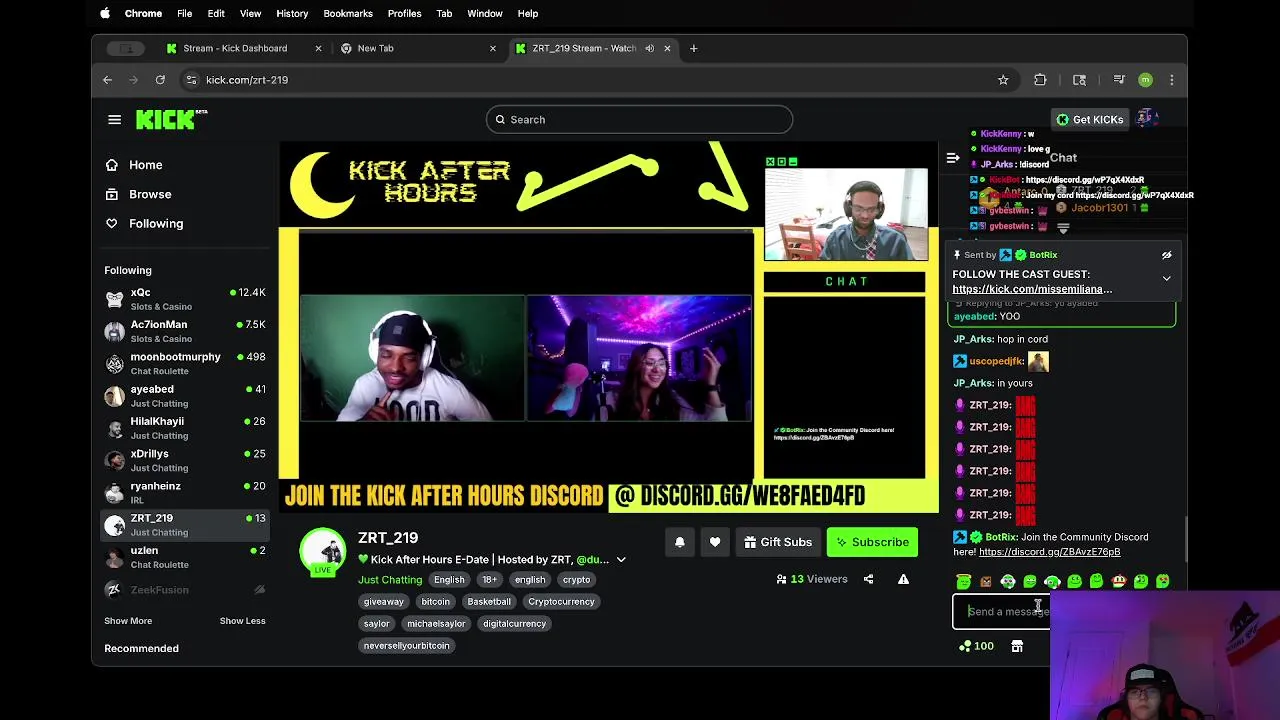Expand the pinned message chevron
This screenshot has width=1280, height=720.
1166,278
